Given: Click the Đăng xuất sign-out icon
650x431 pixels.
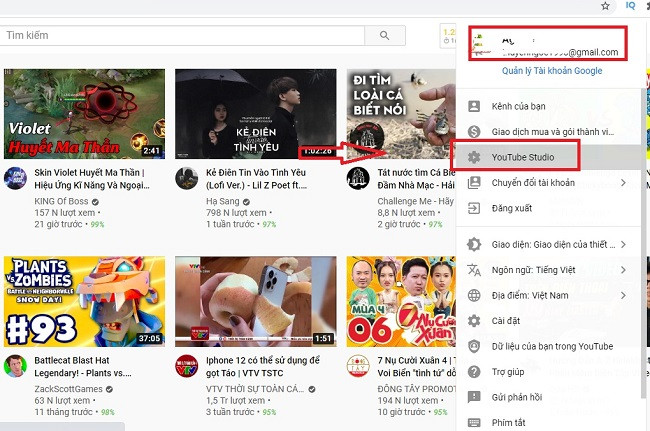Looking at the screenshot, I should click(x=474, y=208).
